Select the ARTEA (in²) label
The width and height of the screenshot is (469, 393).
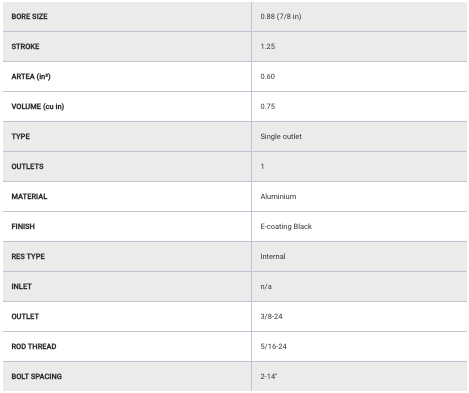click(x=31, y=76)
